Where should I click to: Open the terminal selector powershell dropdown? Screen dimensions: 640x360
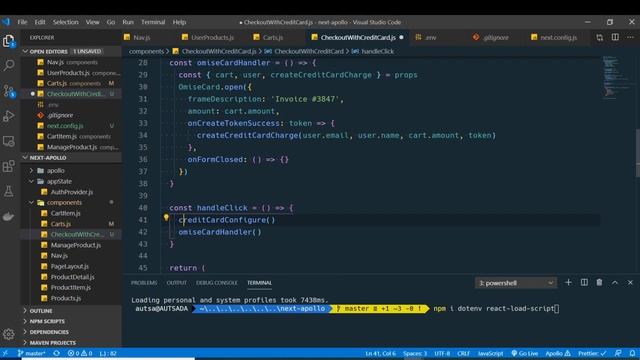[516, 283]
